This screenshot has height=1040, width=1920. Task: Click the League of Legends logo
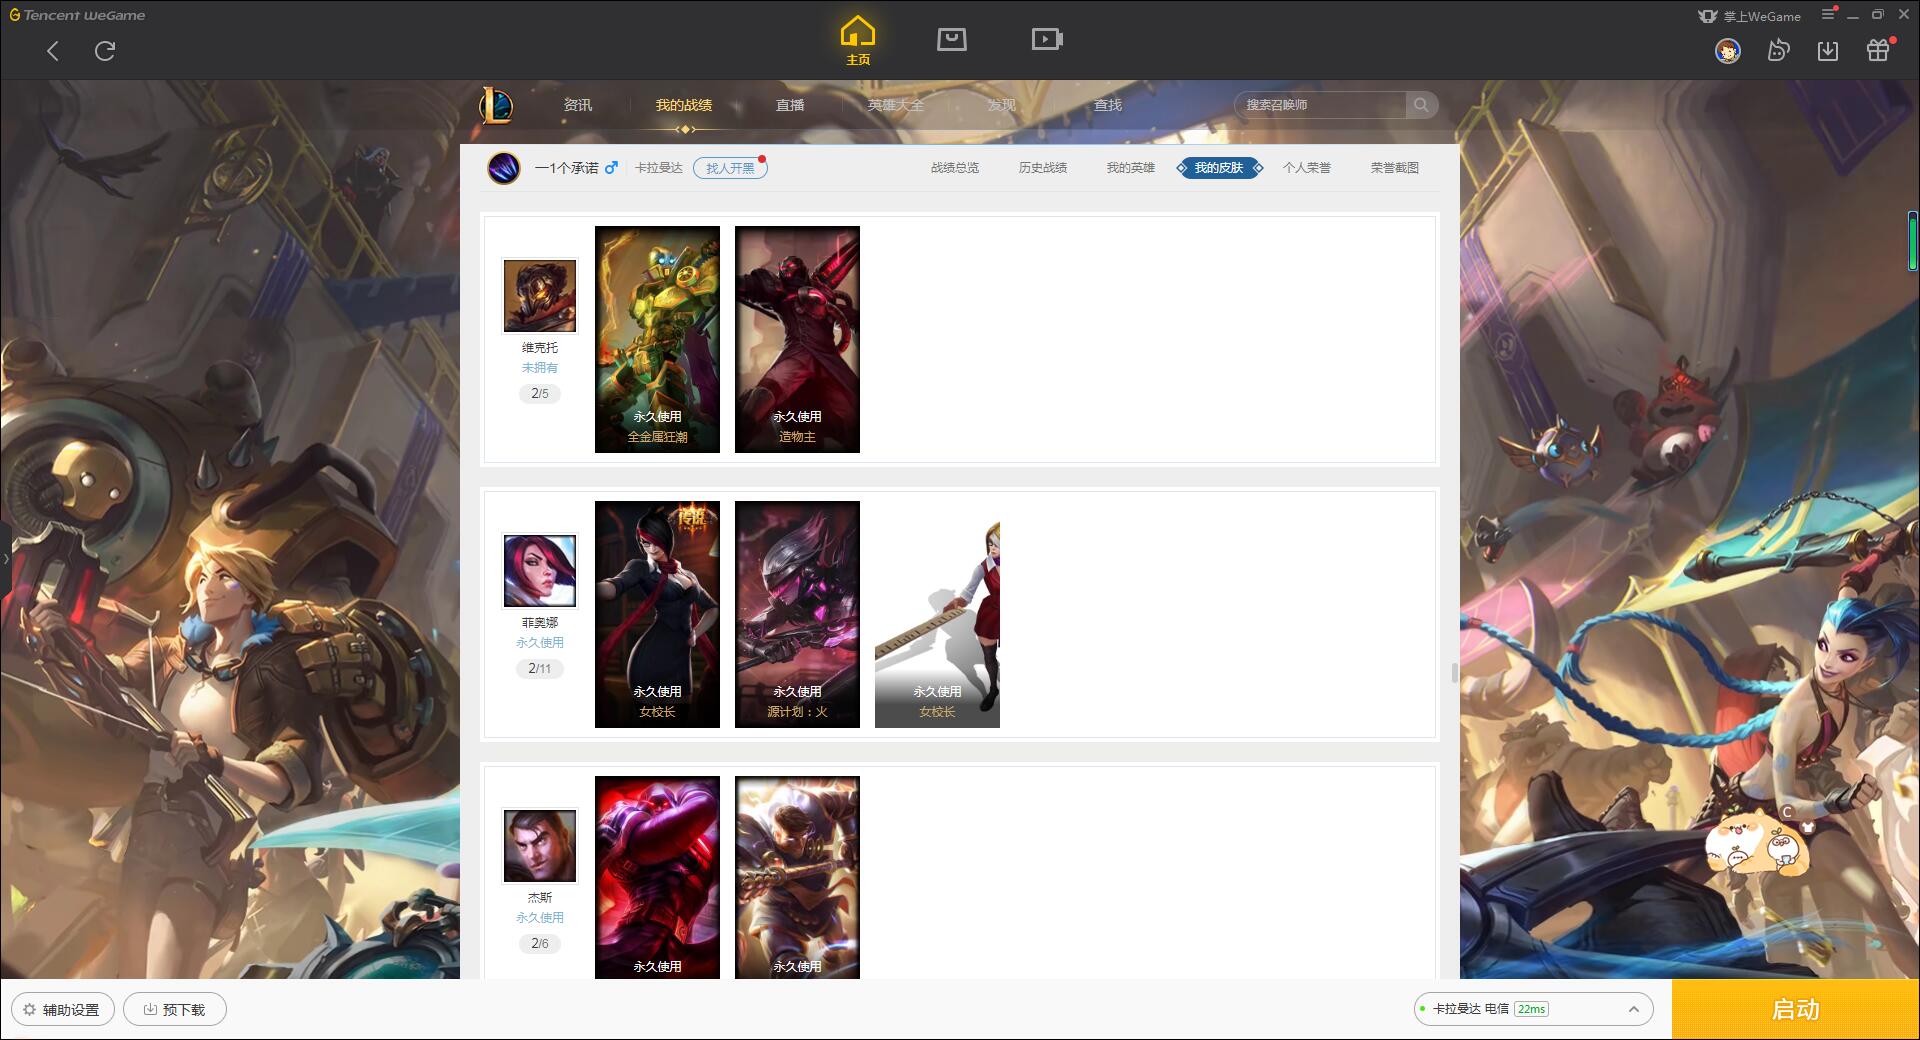(497, 105)
